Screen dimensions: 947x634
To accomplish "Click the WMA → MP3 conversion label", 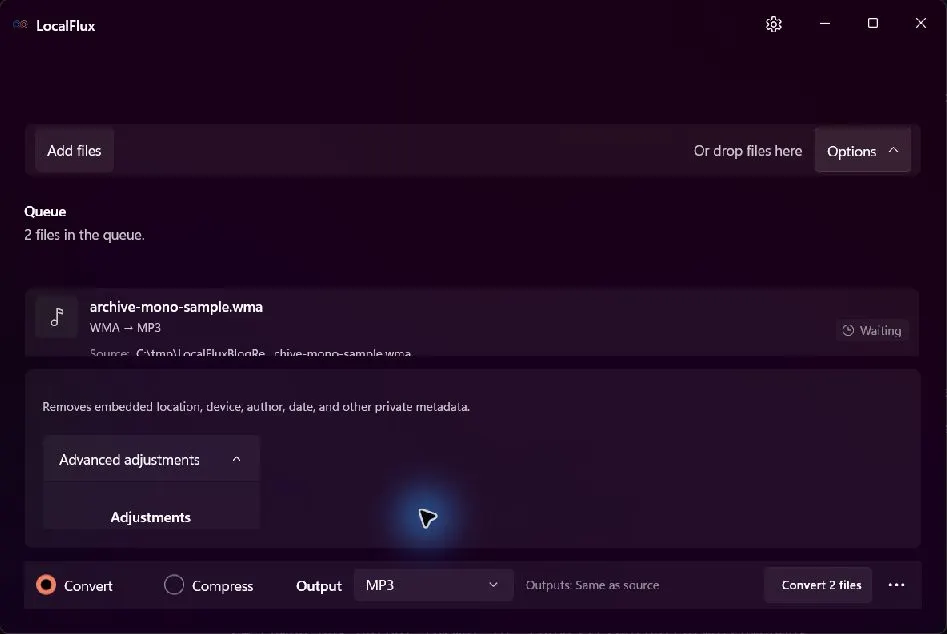I will pyautogui.click(x=125, y=328).
